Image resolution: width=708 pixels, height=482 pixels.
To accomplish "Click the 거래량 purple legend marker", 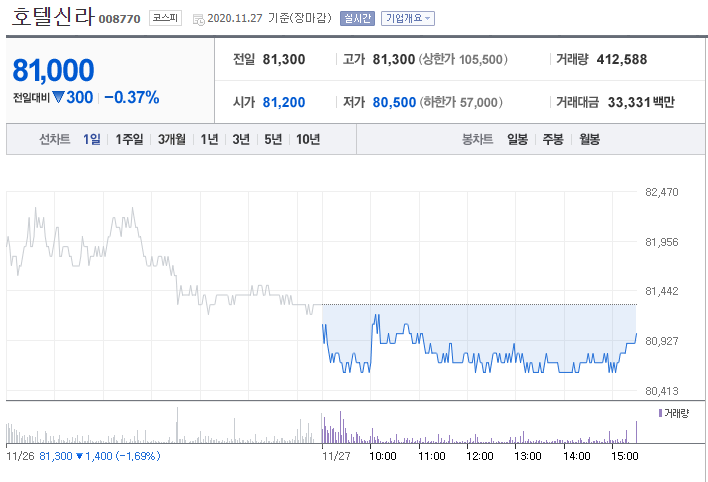I will coord(660,413).
